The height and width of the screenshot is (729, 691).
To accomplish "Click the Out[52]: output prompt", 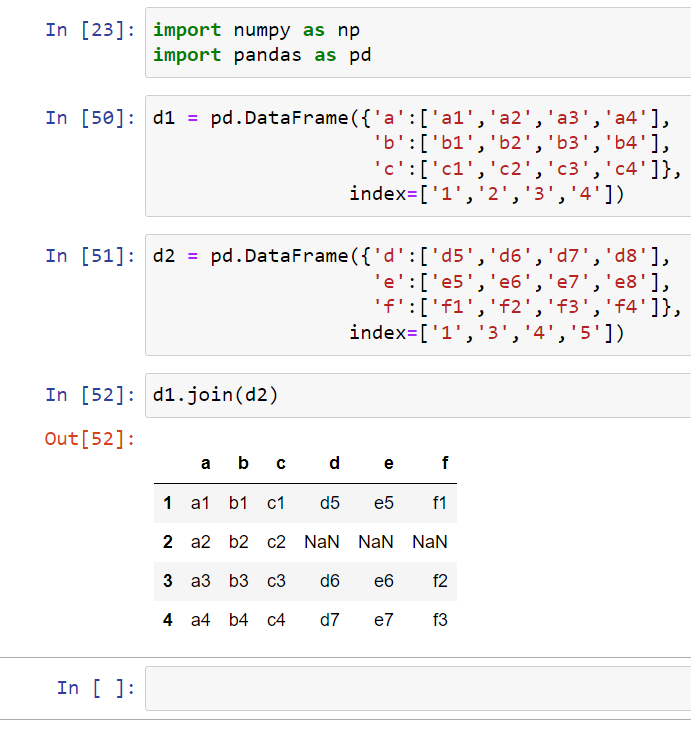I will (x=90, y=439).
